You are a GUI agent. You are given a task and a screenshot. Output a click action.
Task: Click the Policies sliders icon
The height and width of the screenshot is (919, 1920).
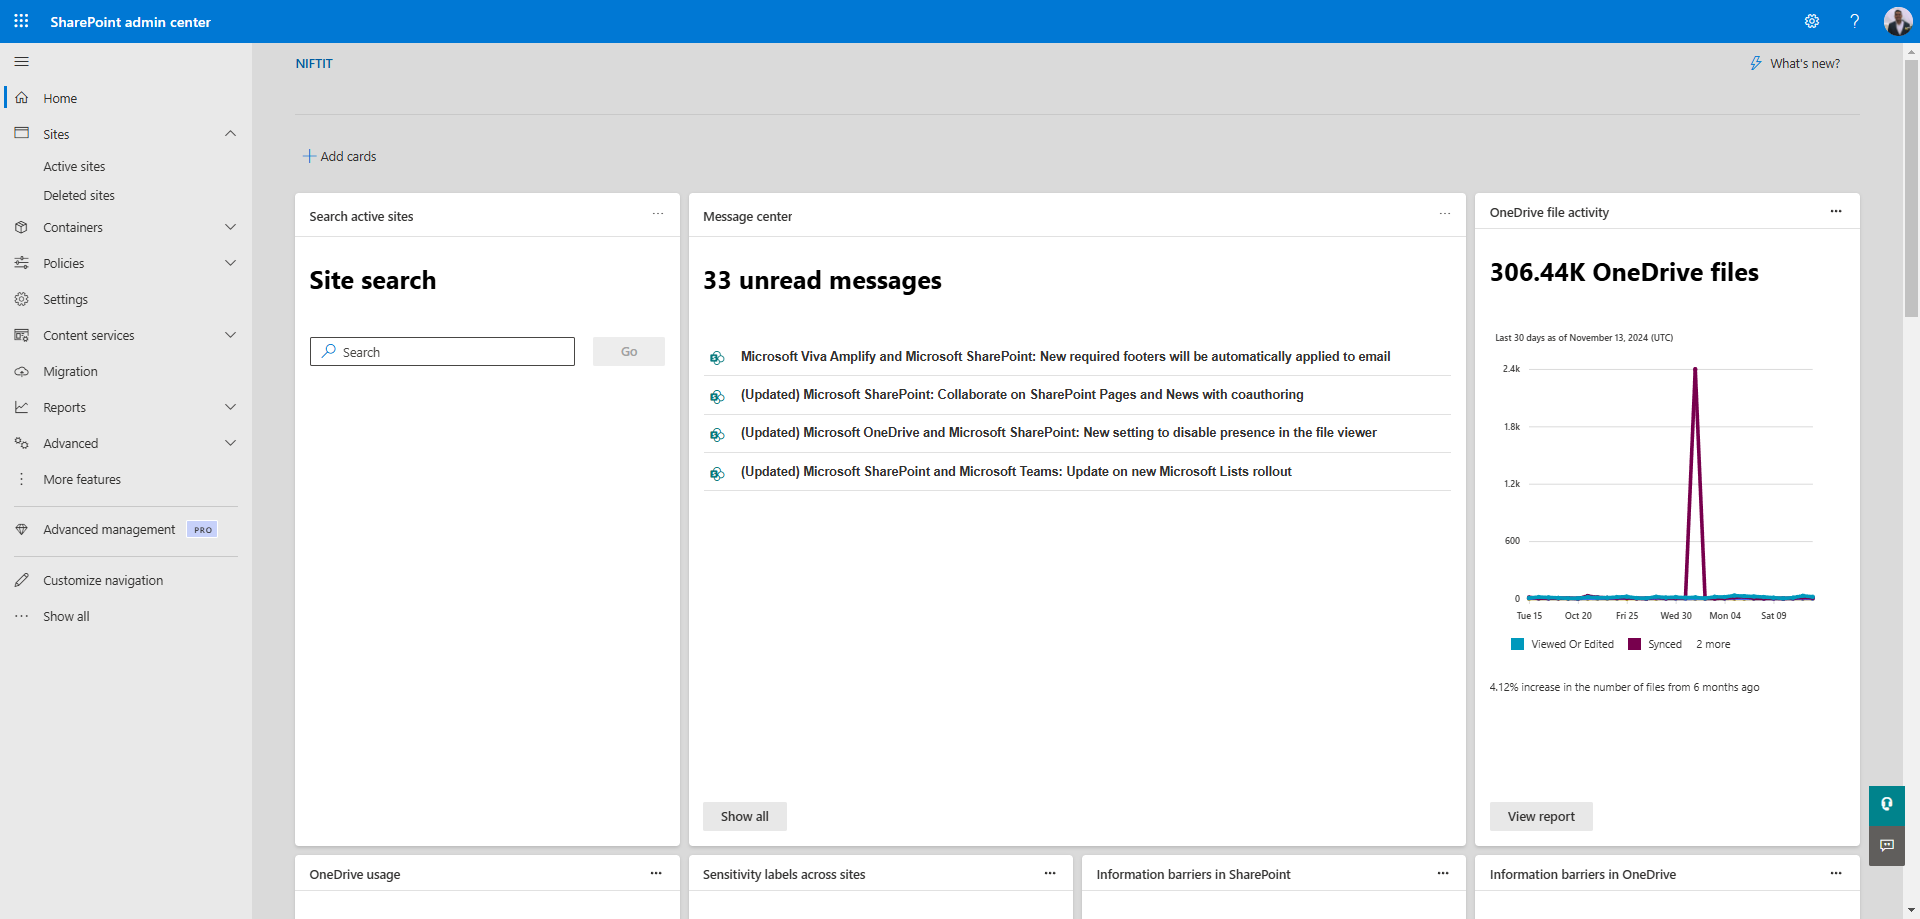21,263
